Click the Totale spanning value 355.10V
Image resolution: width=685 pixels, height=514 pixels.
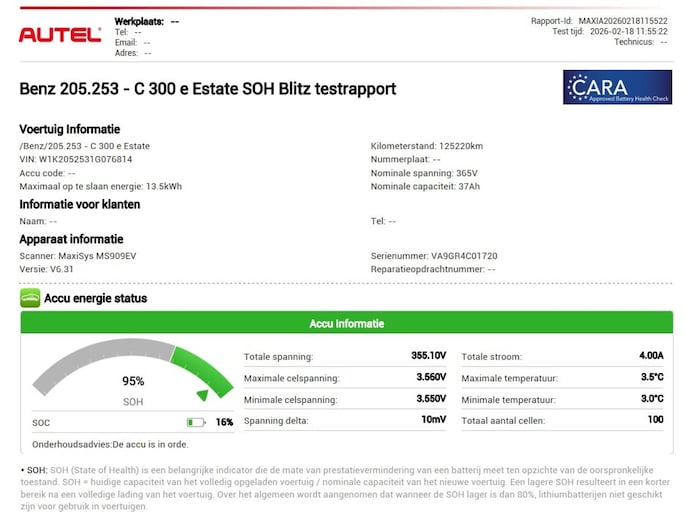pyautogui.click(x=429, y=356)
